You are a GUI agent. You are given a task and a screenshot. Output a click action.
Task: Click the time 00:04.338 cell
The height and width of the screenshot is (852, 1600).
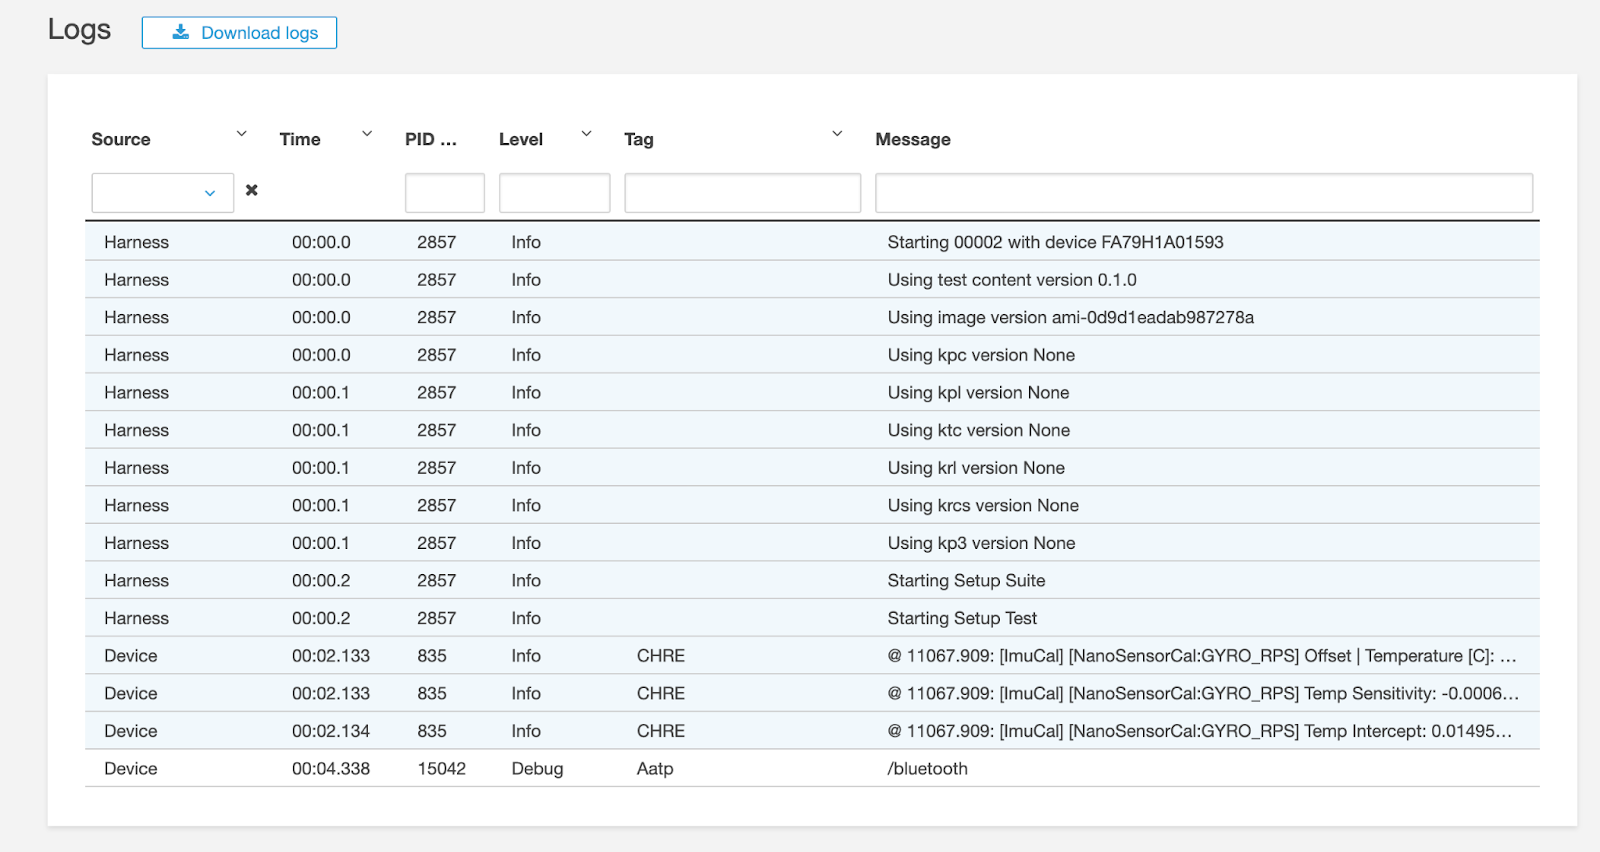[x=331, y=769]
